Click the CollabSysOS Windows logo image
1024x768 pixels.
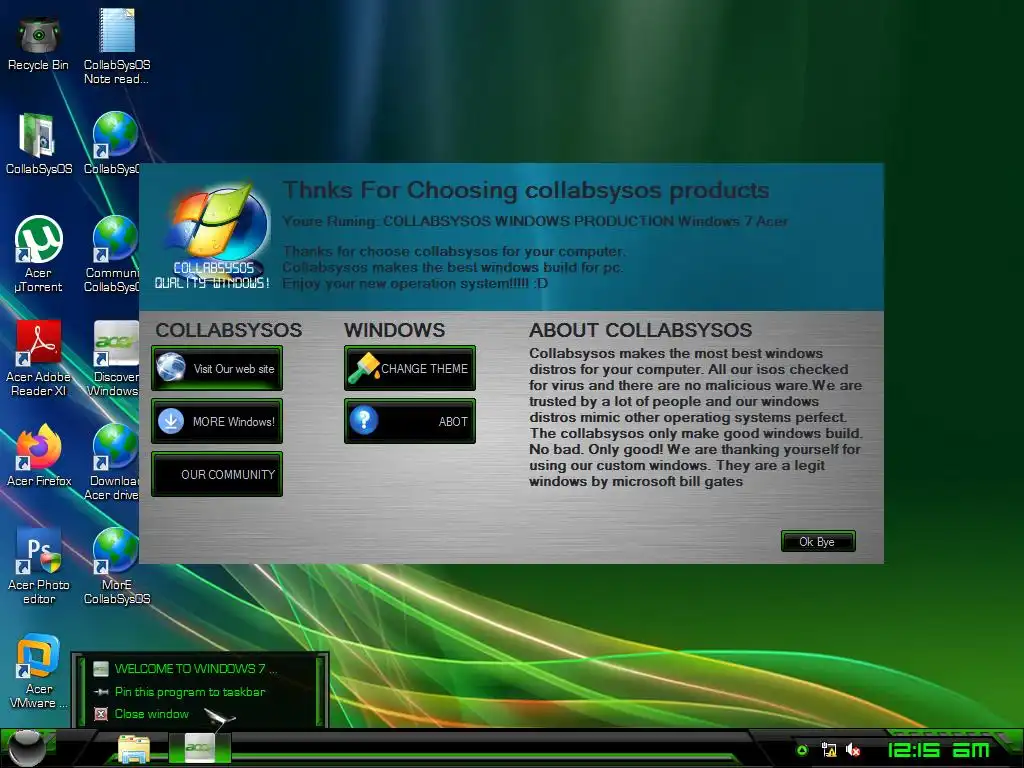[x=213, y=235]
